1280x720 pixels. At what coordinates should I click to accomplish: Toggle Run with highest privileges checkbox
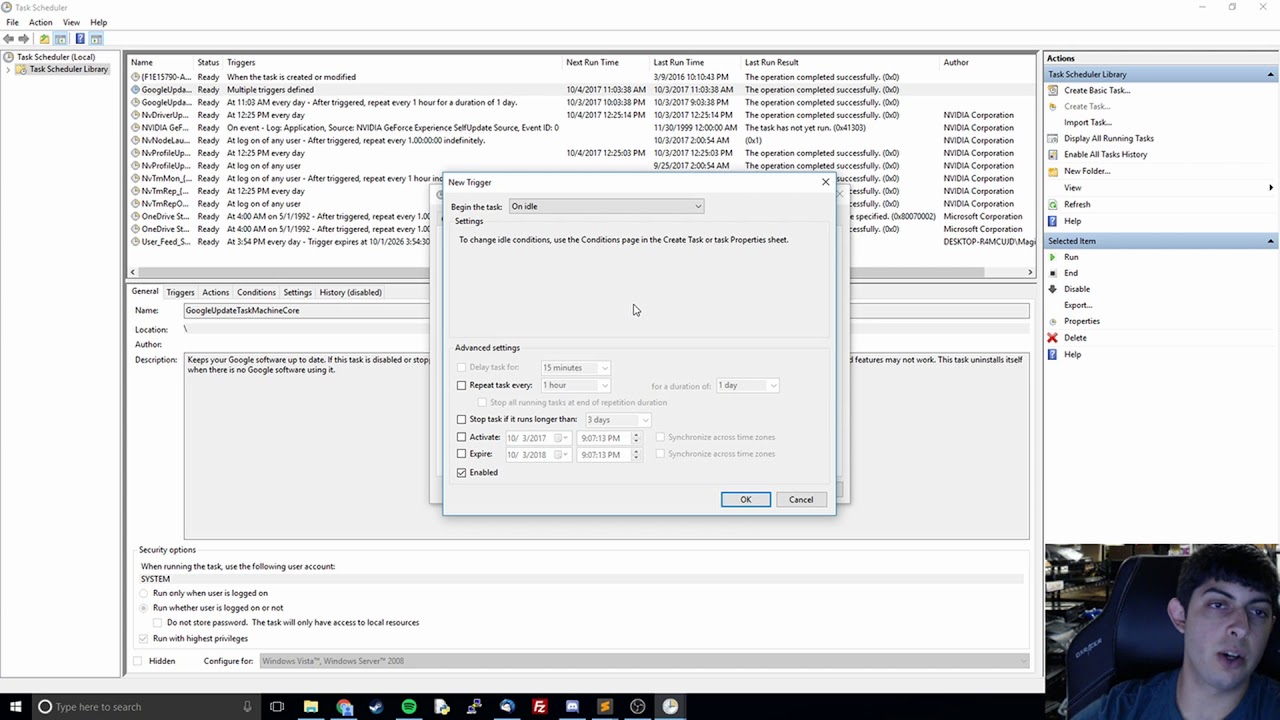(x=144, y=638)
